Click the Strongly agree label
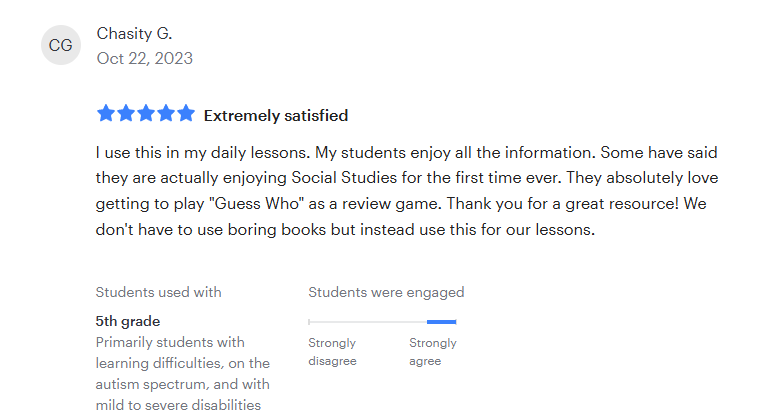Viewport: 758px width, 419px height. [433, 352]
